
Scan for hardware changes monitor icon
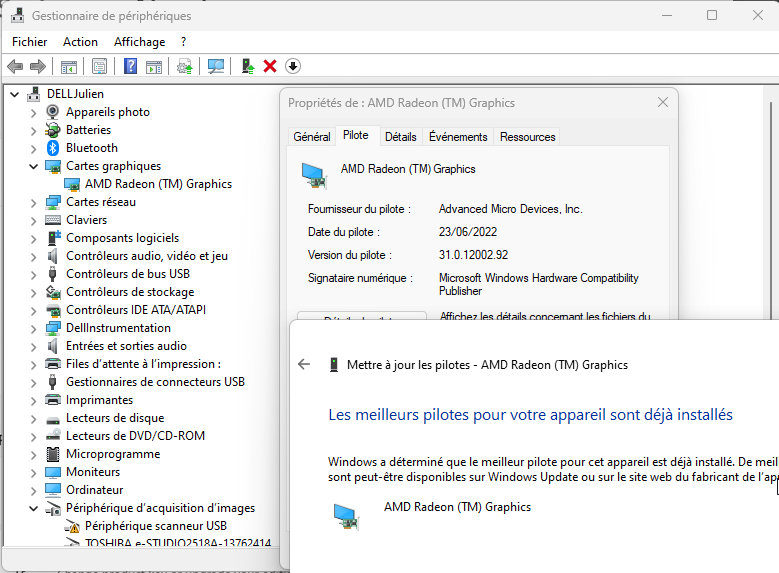(x=216, y=66)
